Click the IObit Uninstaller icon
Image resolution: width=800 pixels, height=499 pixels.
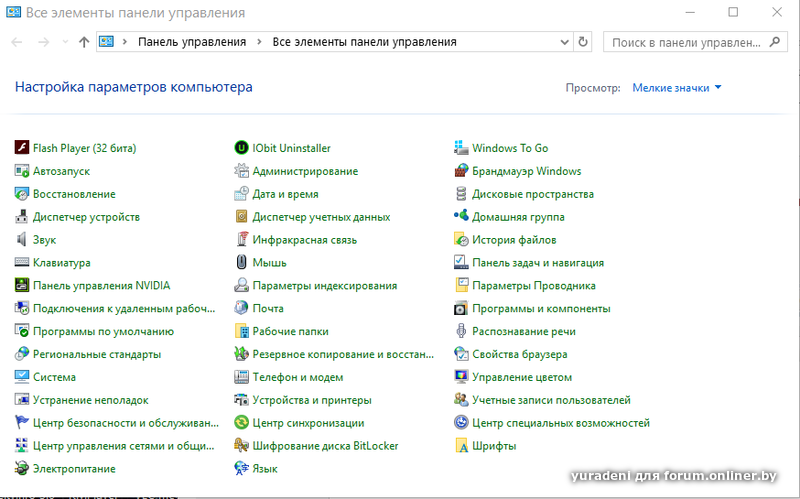pyautogui.click(x=241, y=148)
